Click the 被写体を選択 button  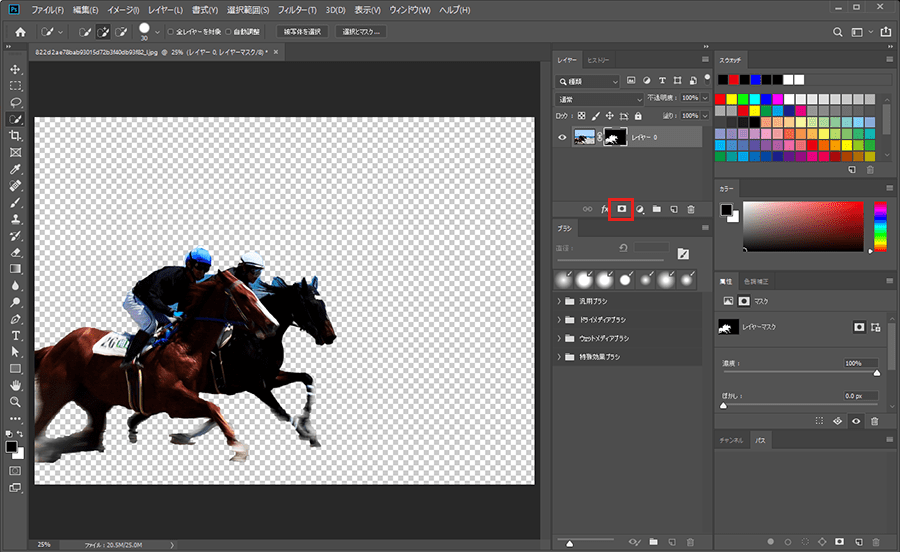[302, 32]
